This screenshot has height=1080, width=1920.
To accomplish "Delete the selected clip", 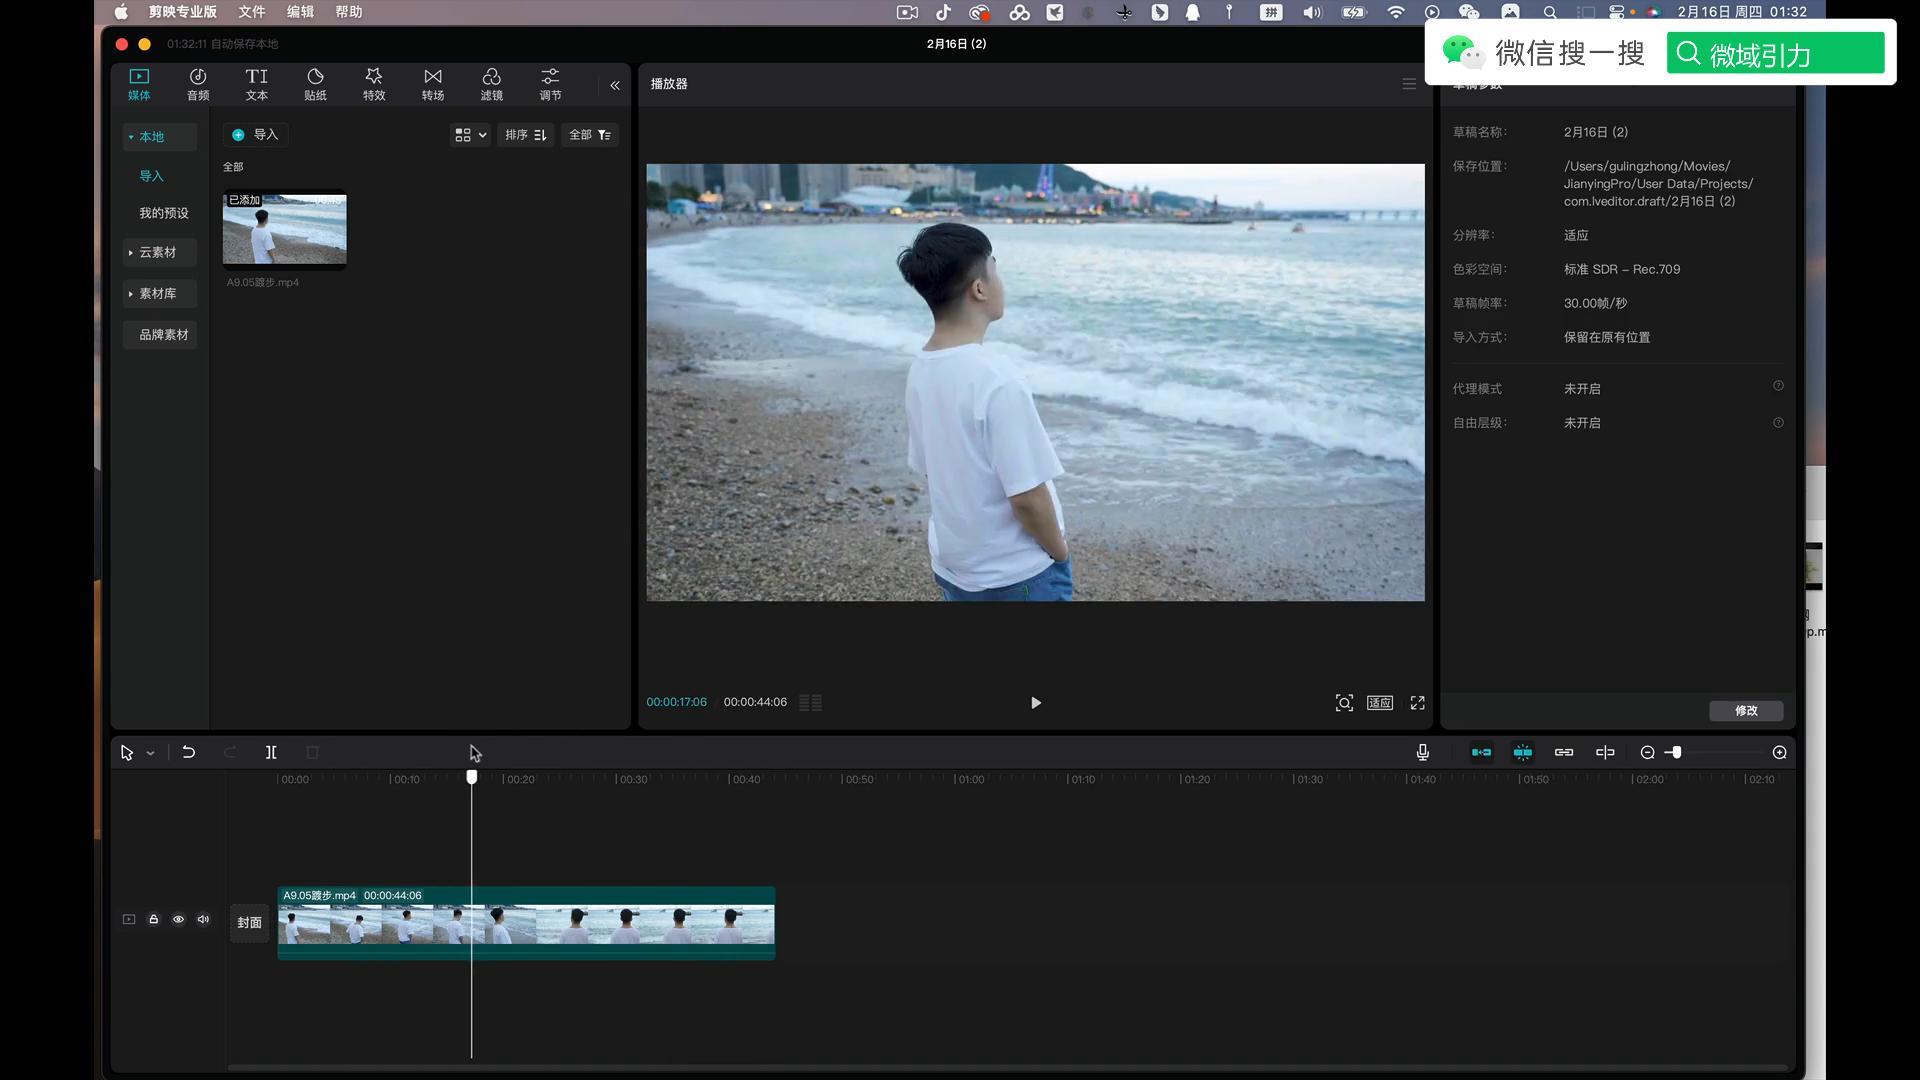I will [312, 752].
